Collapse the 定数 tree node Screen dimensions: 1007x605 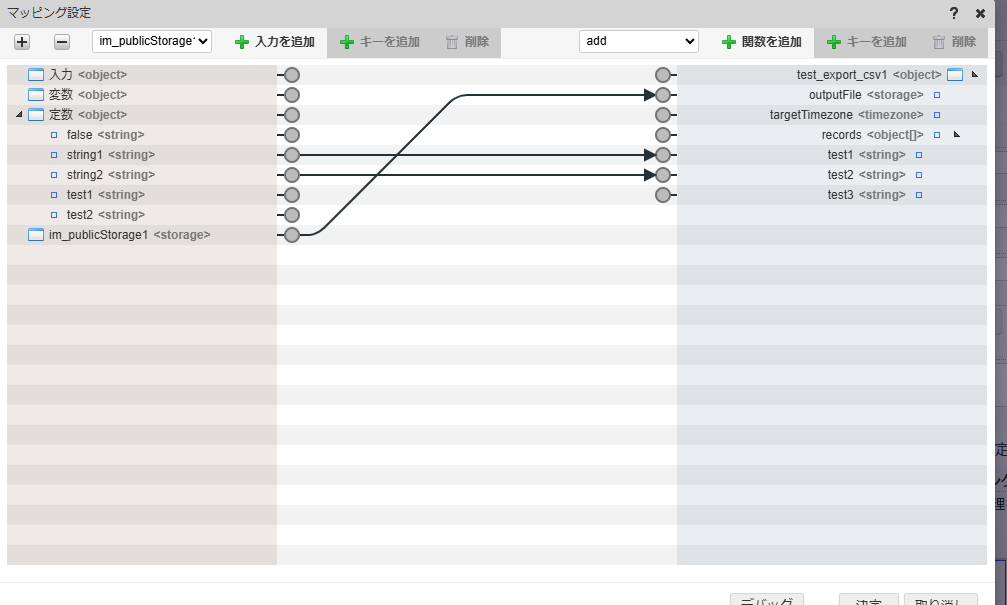pos(19,115)
